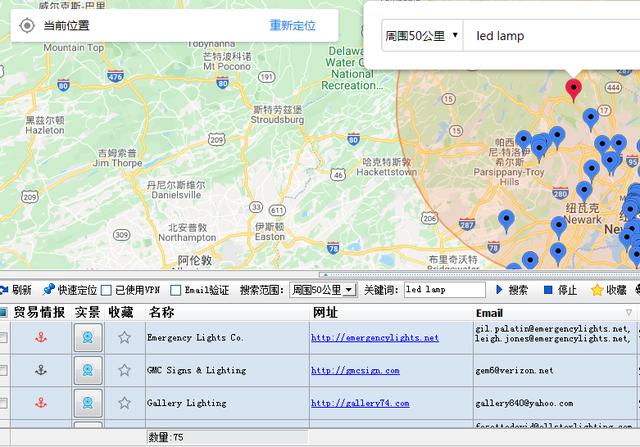The width and height of the screenshot is (640, 447).
Task: Click the 重新定位 relocate link
Action: tap(292, 25)
